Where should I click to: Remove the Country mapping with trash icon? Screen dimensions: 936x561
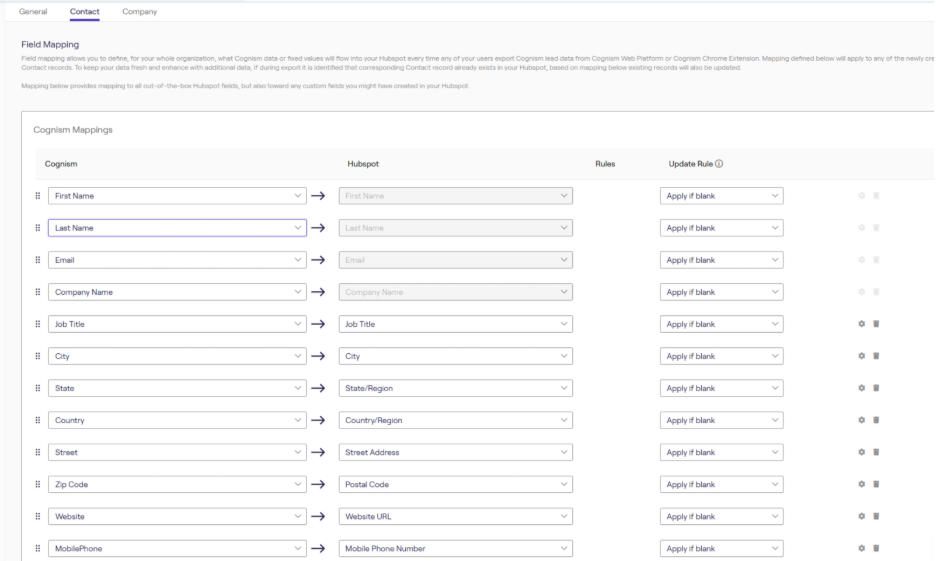pos(876,420)
